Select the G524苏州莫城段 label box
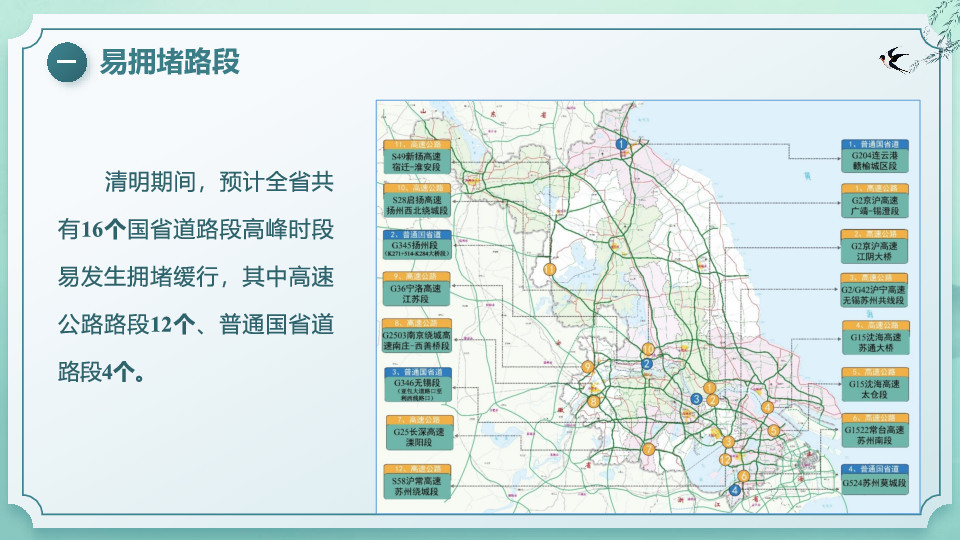The width and height of the screenshot is (960, 540). click(874, 479)
